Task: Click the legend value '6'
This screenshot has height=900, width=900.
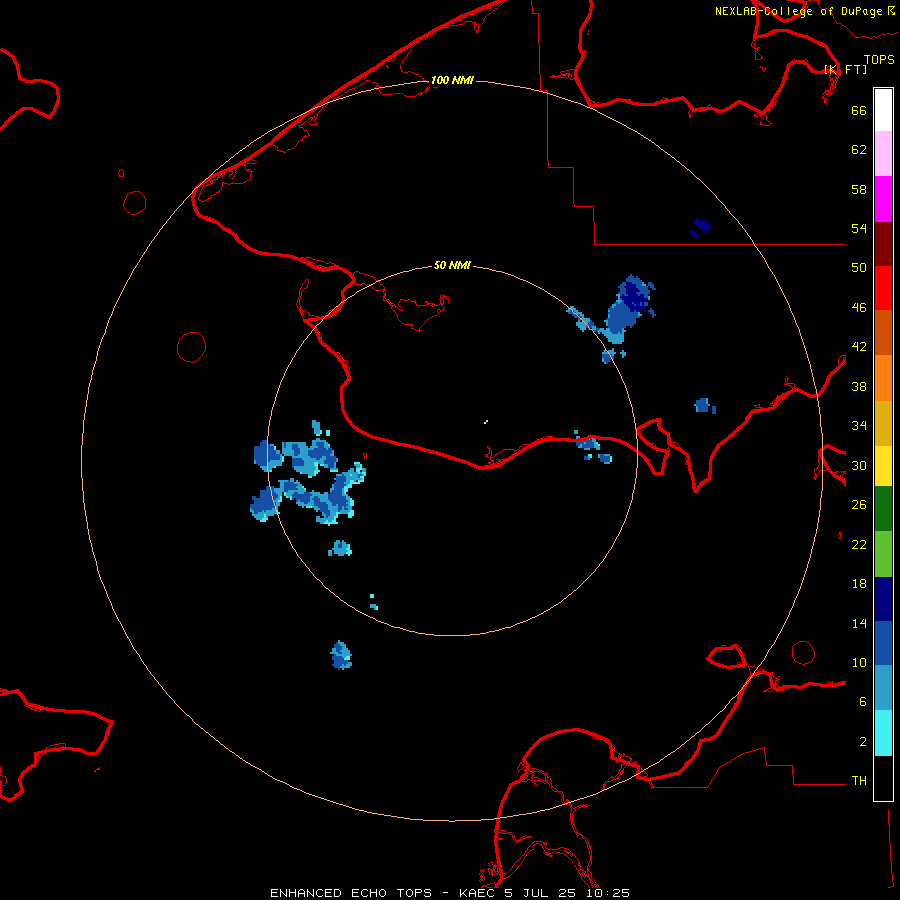Action: pos(863,702)
